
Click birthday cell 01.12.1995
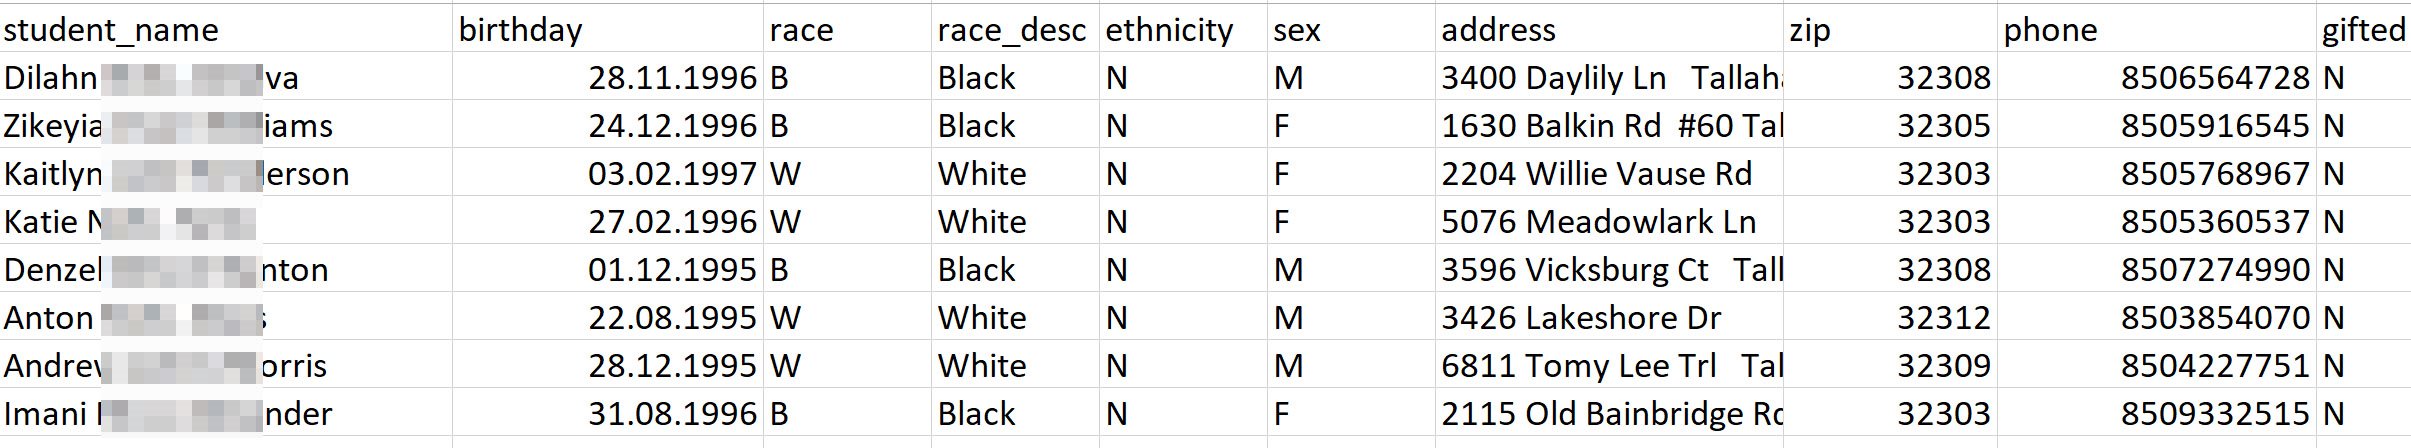coord(672,270)
